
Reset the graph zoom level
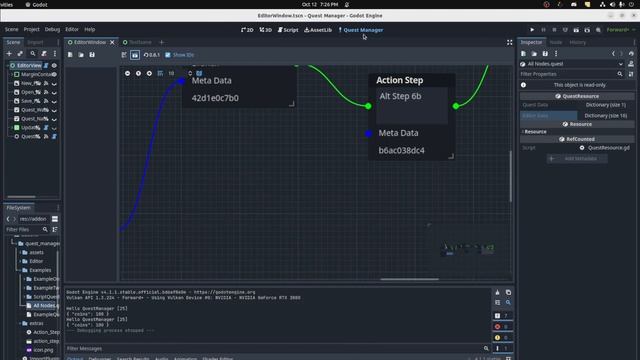point(138,73)
